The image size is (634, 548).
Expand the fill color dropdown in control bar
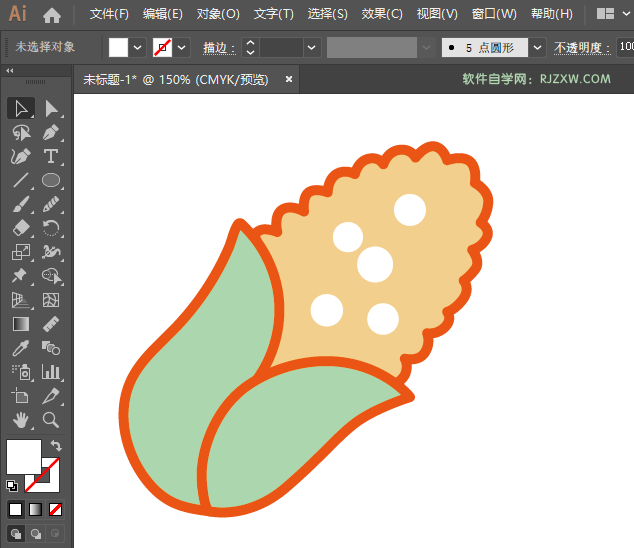click(x=138, y=47)
